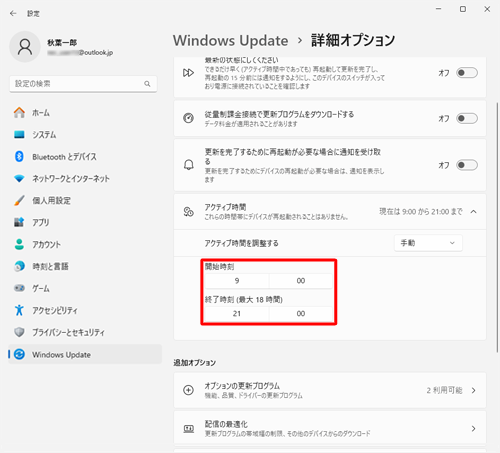Go back with the arrow icon
This screenshot has width=500, height=453.
[x=13, y=13]
